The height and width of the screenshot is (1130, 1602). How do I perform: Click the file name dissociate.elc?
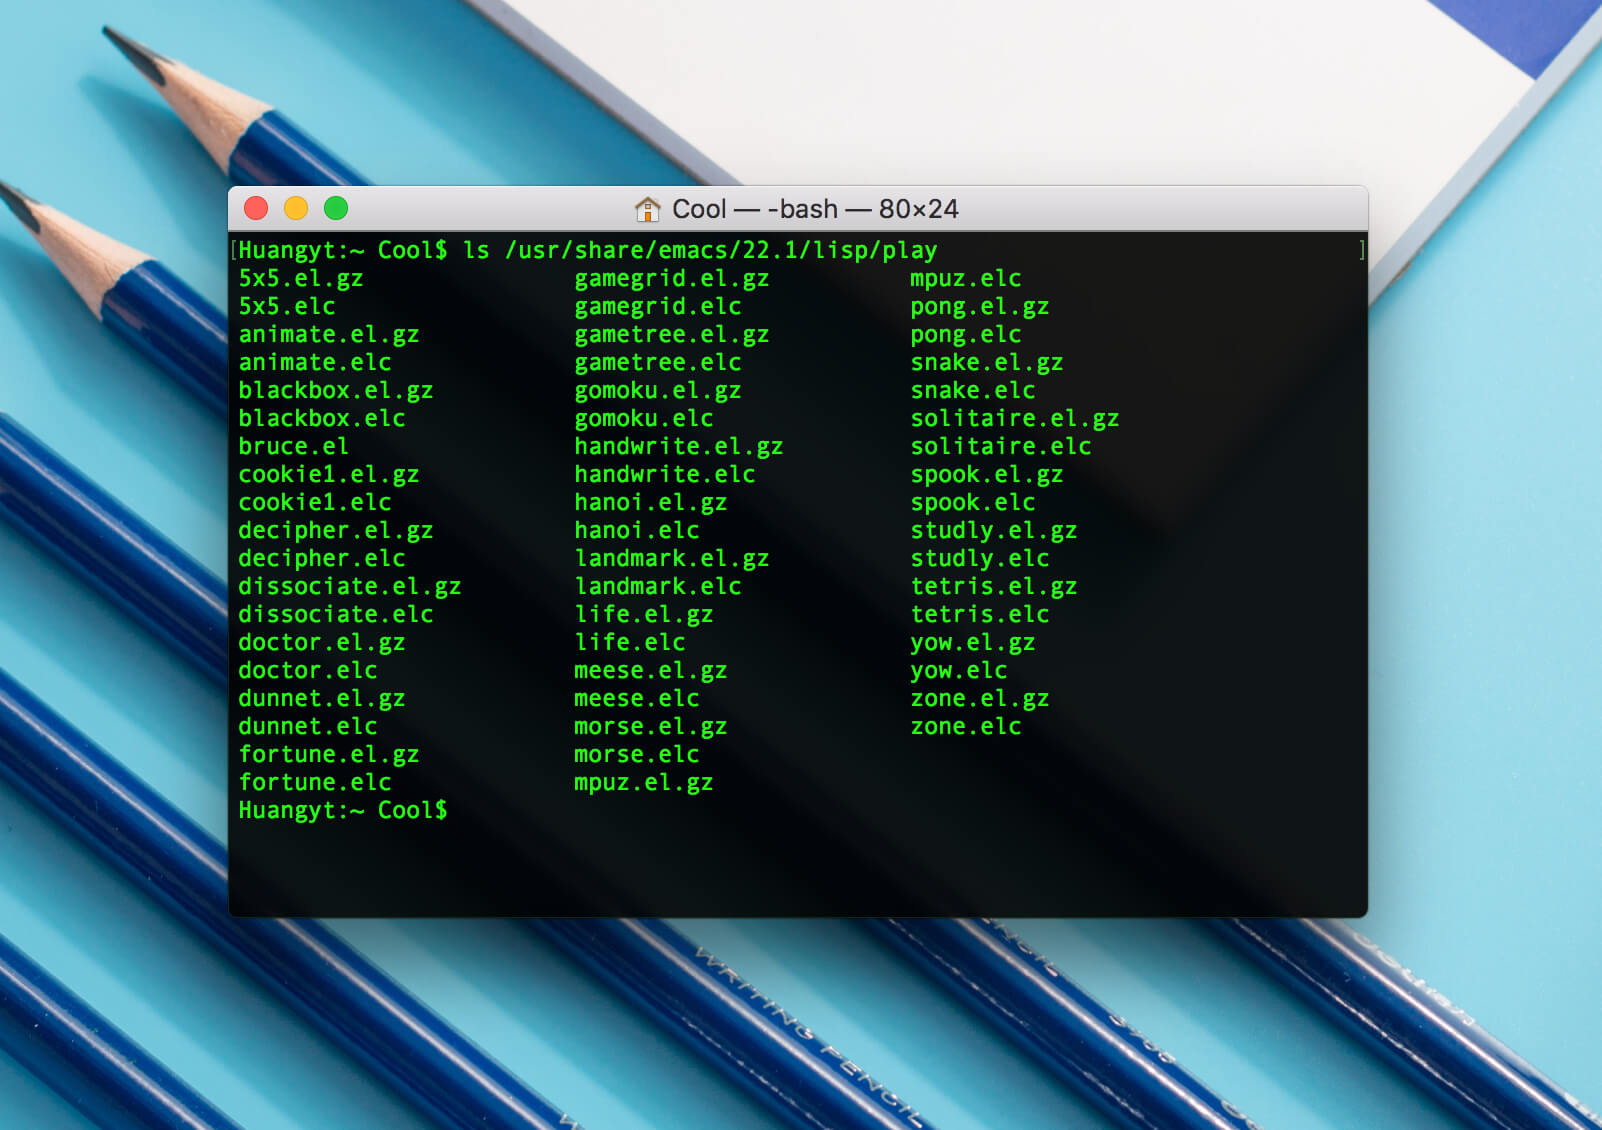(x=336, y=614)
